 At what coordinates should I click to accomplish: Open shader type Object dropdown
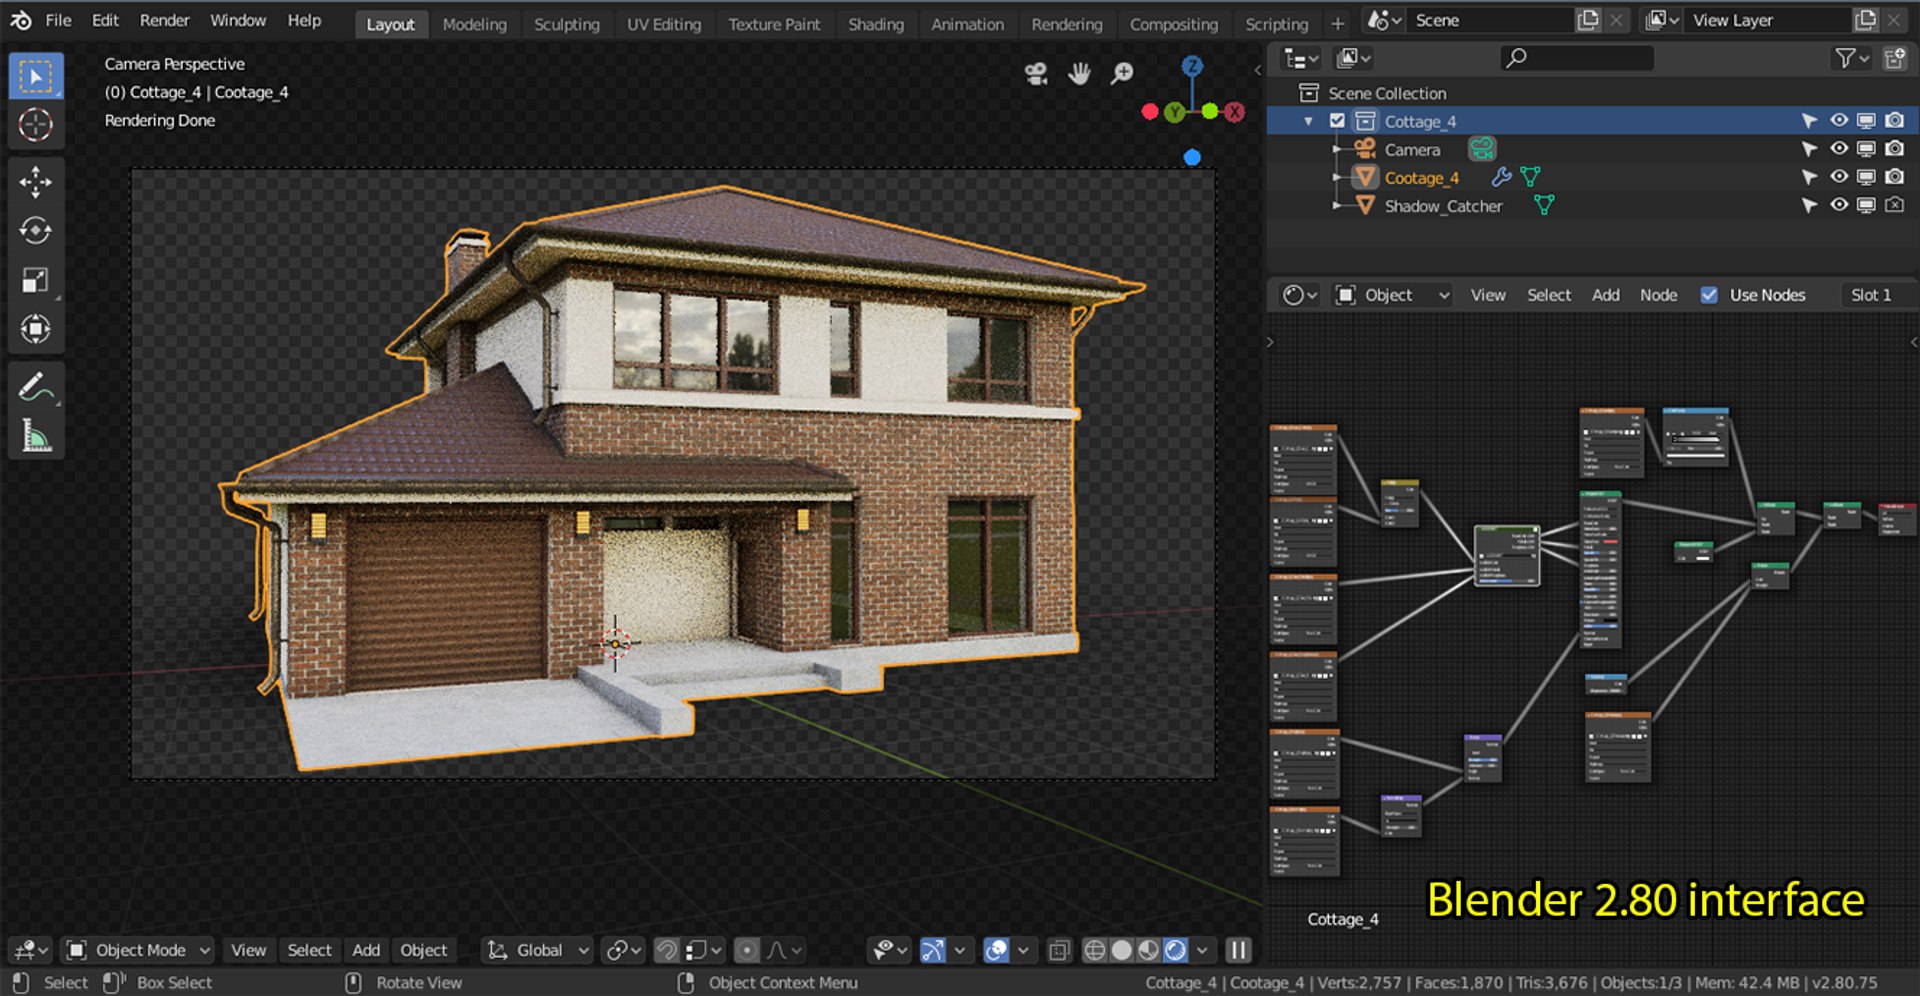tap(1392, 295)
